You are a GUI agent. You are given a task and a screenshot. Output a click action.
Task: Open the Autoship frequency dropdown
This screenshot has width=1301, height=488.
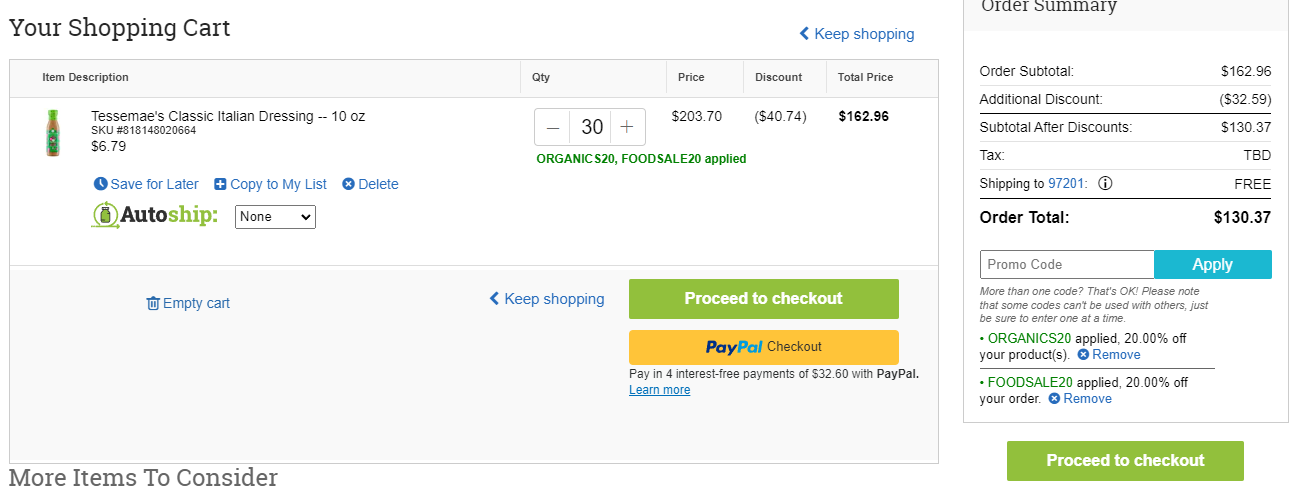(275, 217)
